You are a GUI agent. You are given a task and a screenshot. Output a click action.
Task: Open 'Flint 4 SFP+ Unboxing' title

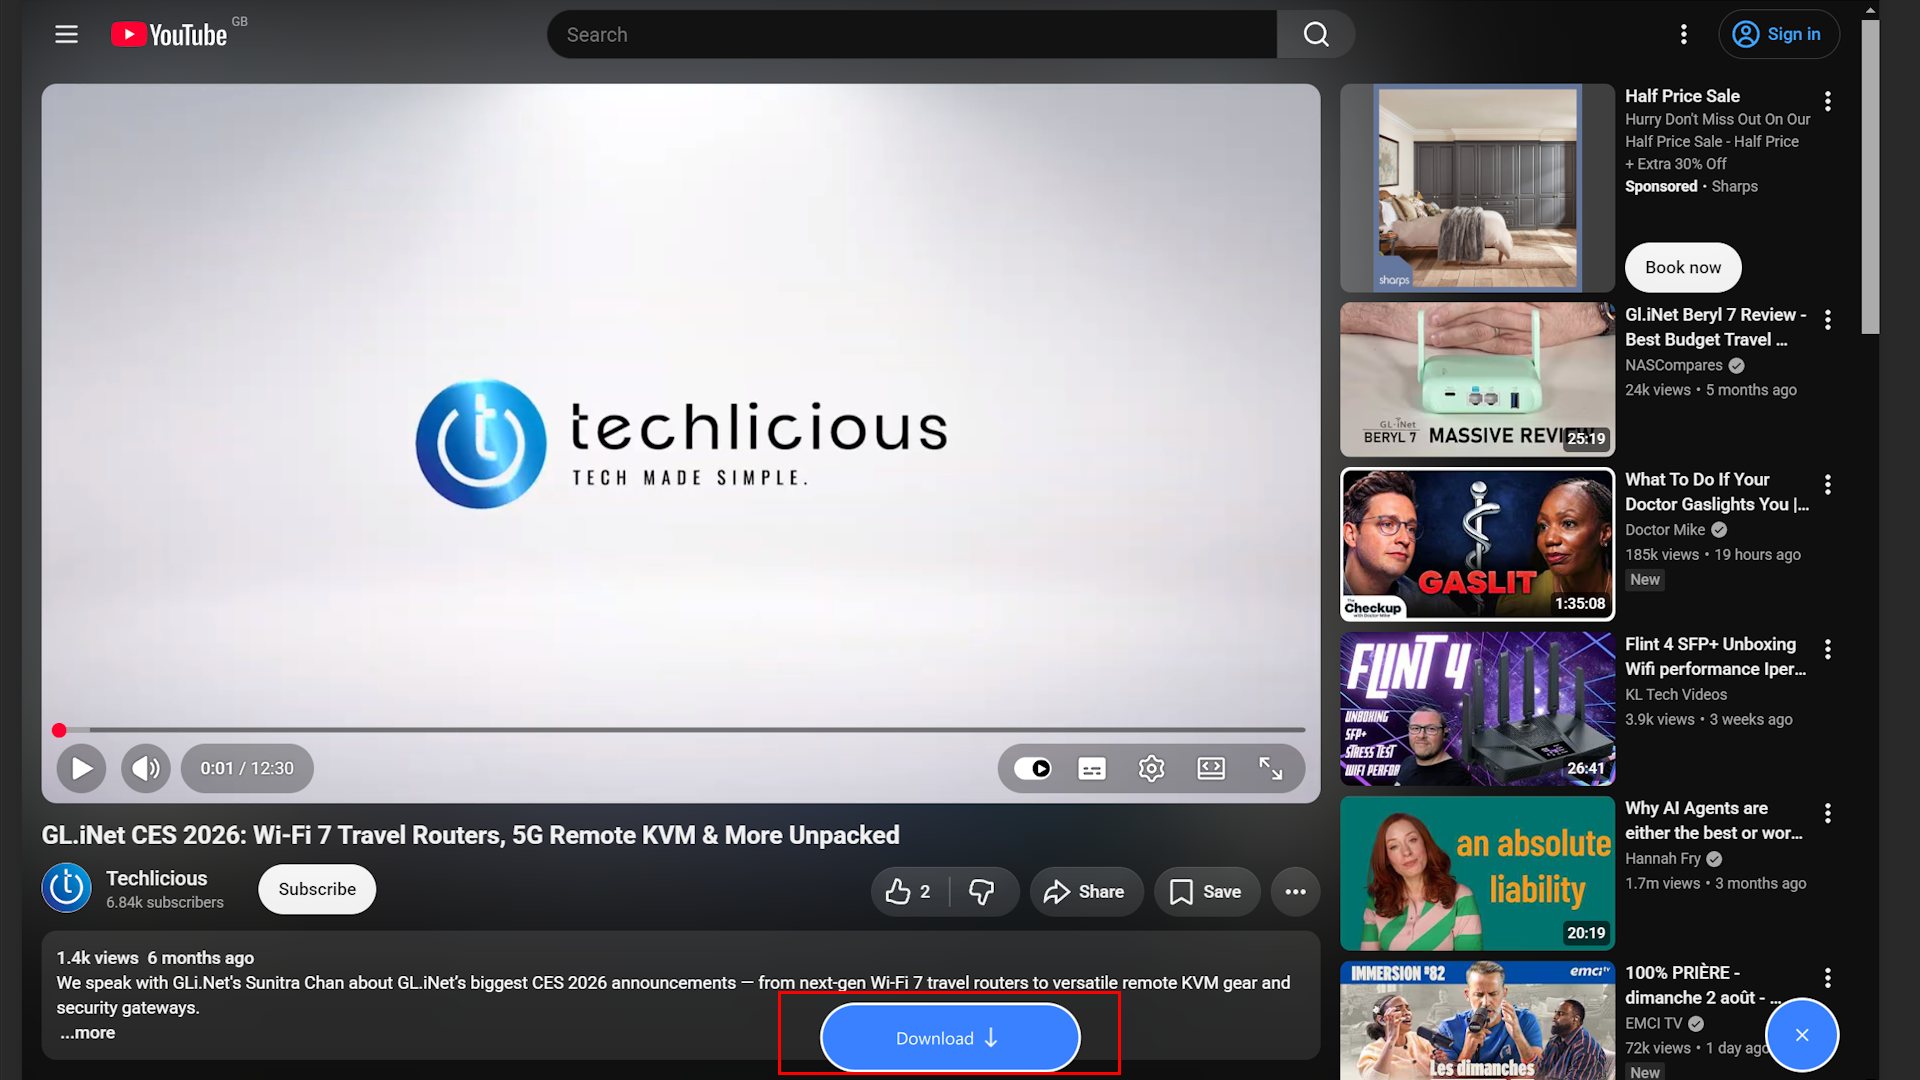(1716, 656)
